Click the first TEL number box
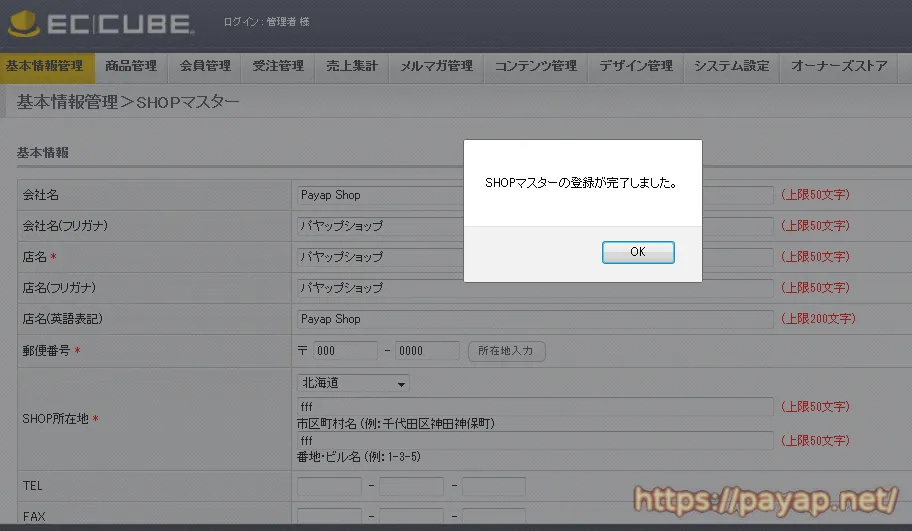Viewport: 912px width, 531px height. coord(329,486)
